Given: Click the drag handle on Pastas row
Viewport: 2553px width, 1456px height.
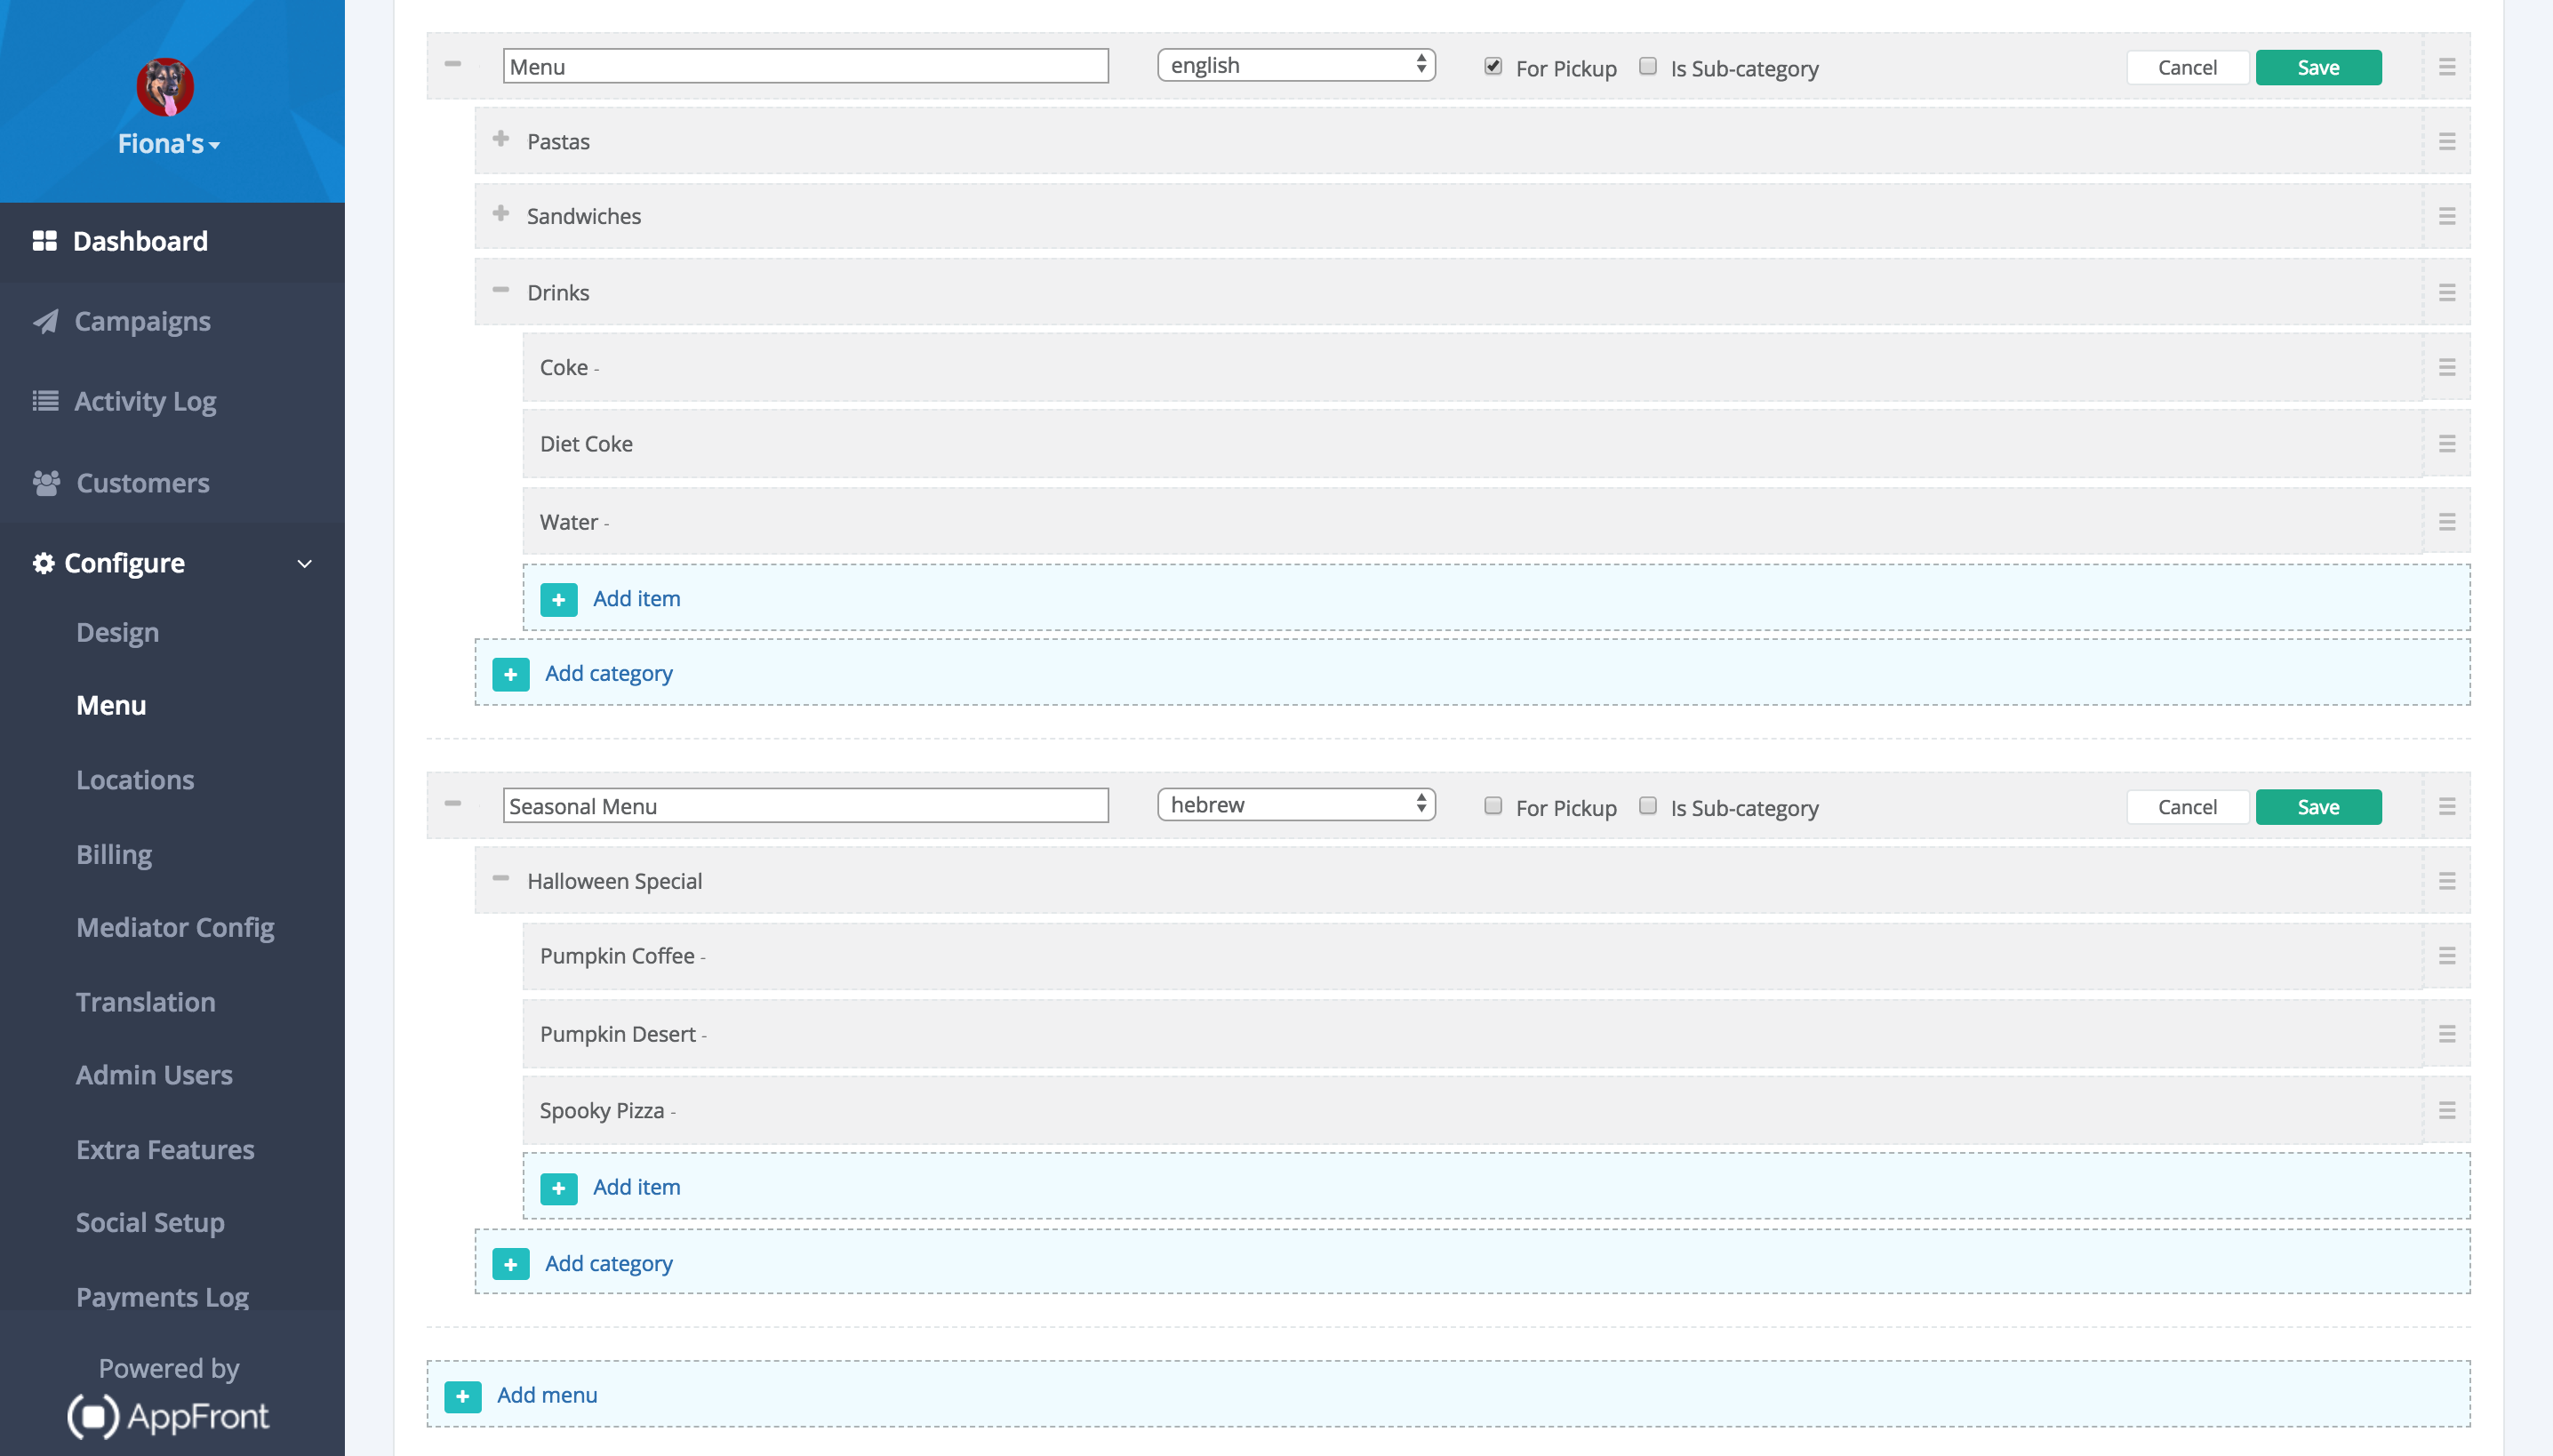Looking at the screenshot, I should 2446,141.
